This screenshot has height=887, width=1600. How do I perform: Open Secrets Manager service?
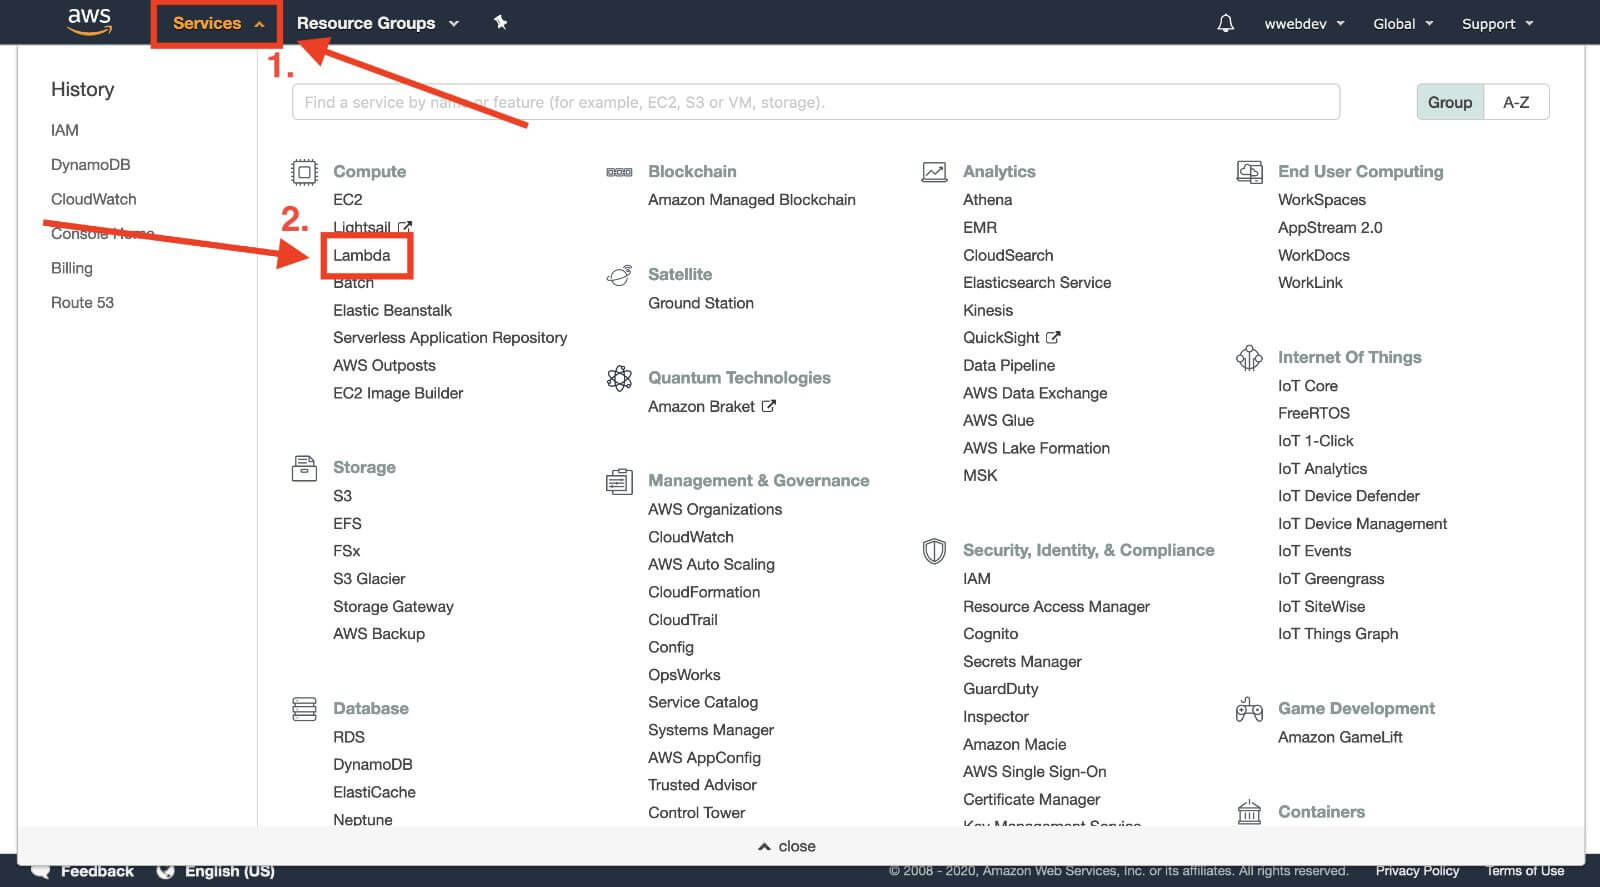pyautogui.click(x=1022, y=662)
